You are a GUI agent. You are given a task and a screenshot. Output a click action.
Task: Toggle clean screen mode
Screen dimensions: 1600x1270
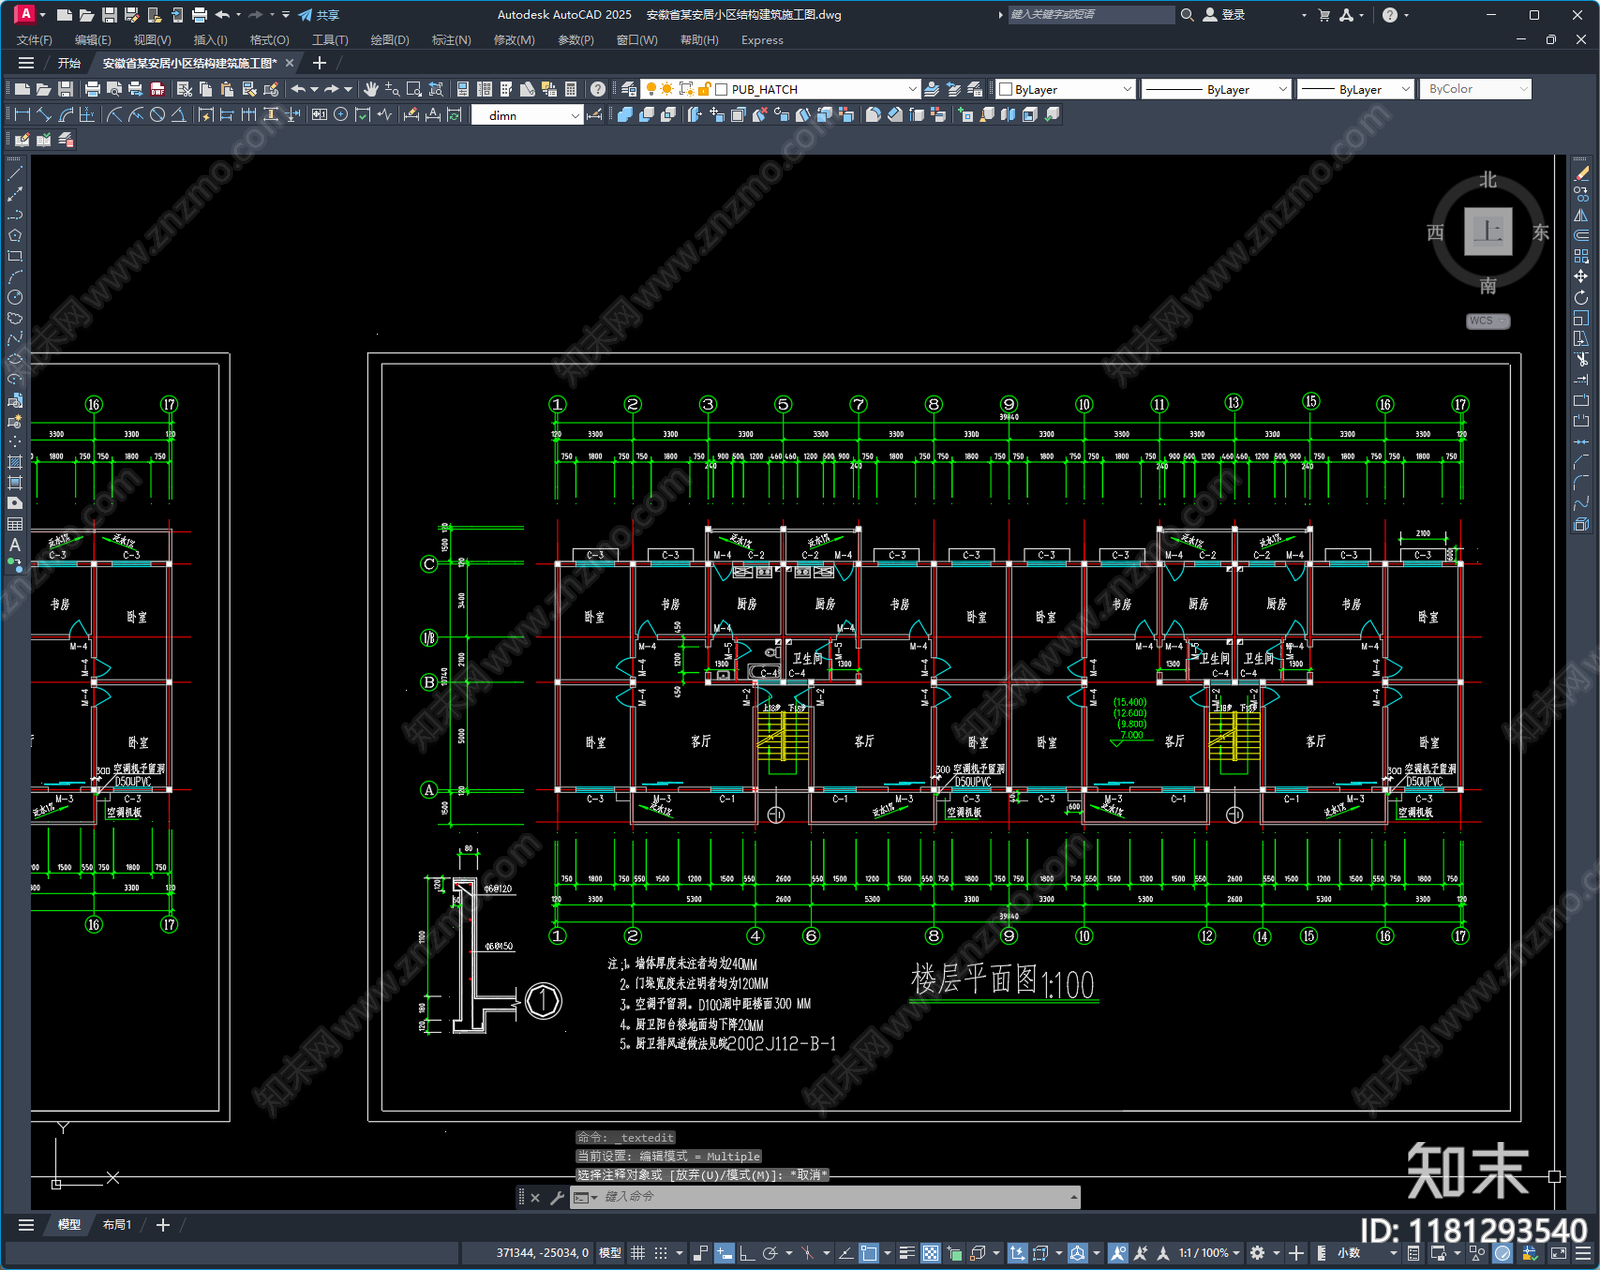pos(1559,1253)
